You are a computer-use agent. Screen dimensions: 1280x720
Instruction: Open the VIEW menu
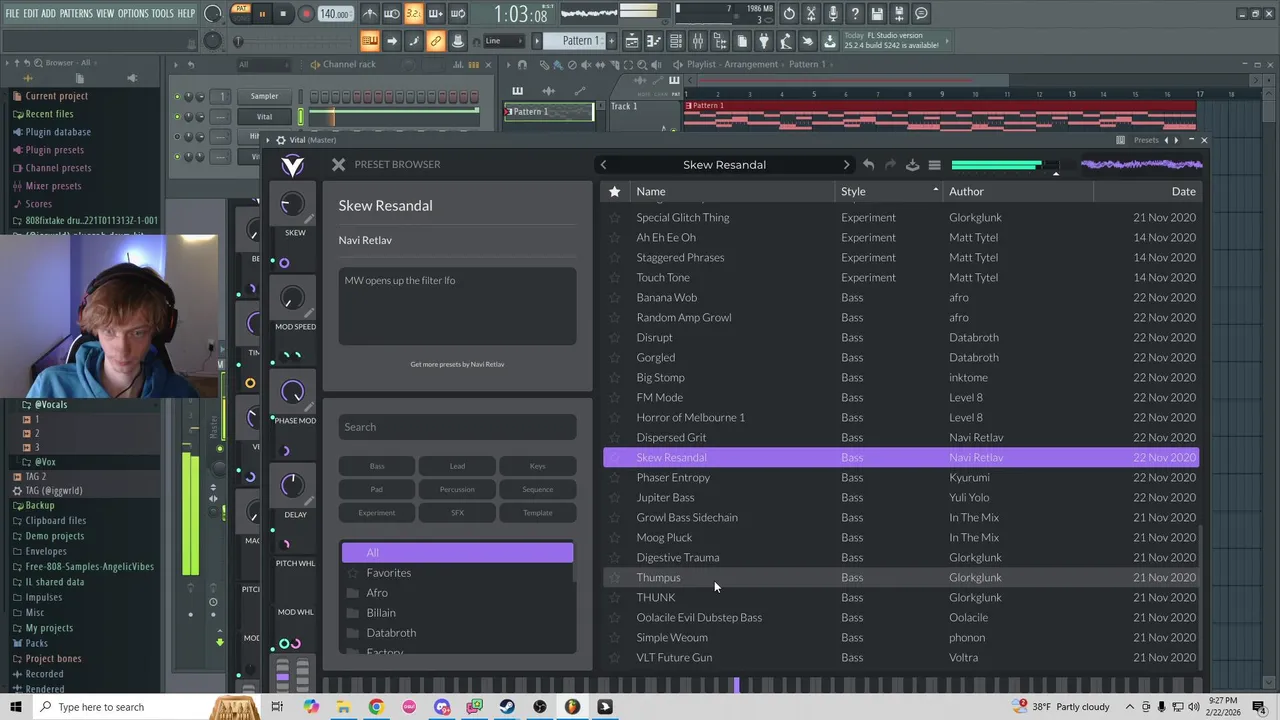point(105,13)
